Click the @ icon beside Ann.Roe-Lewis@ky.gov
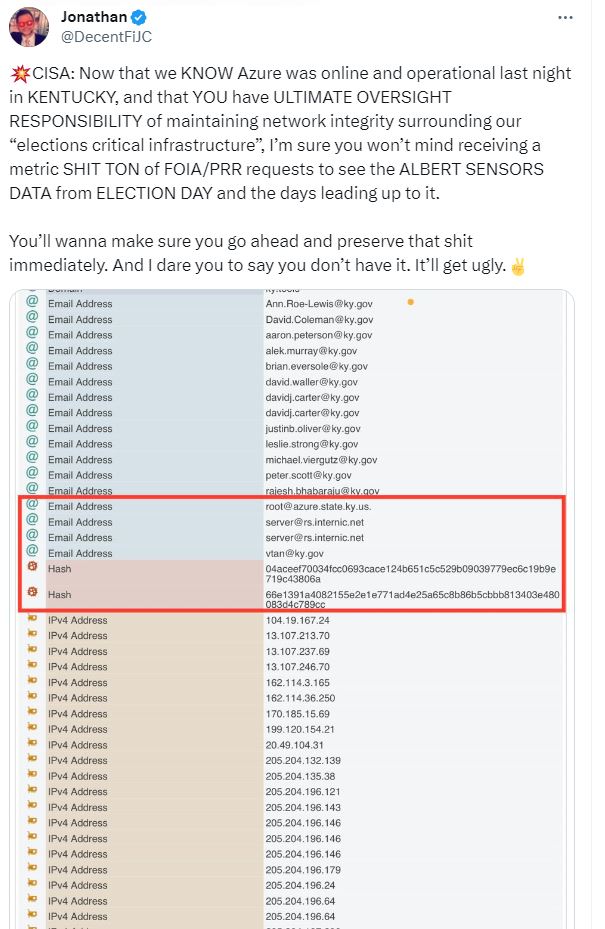 click(33, 302)
